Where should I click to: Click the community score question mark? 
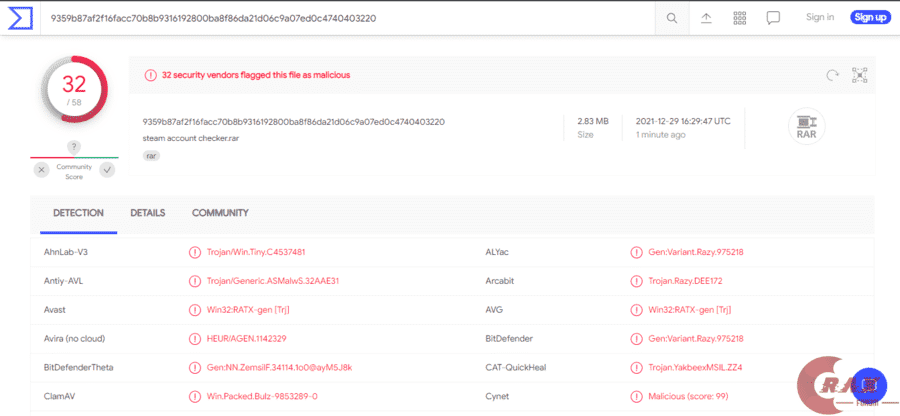point(74,147)
